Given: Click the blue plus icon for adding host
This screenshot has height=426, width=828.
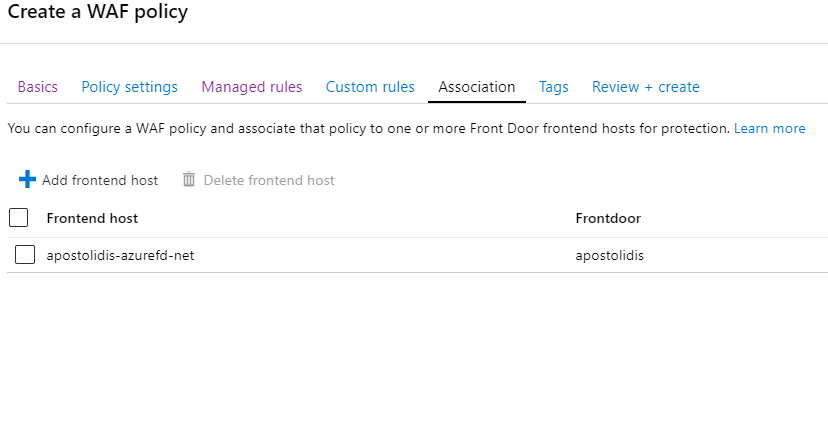Looking at the screenshot, I should [27, 179].
